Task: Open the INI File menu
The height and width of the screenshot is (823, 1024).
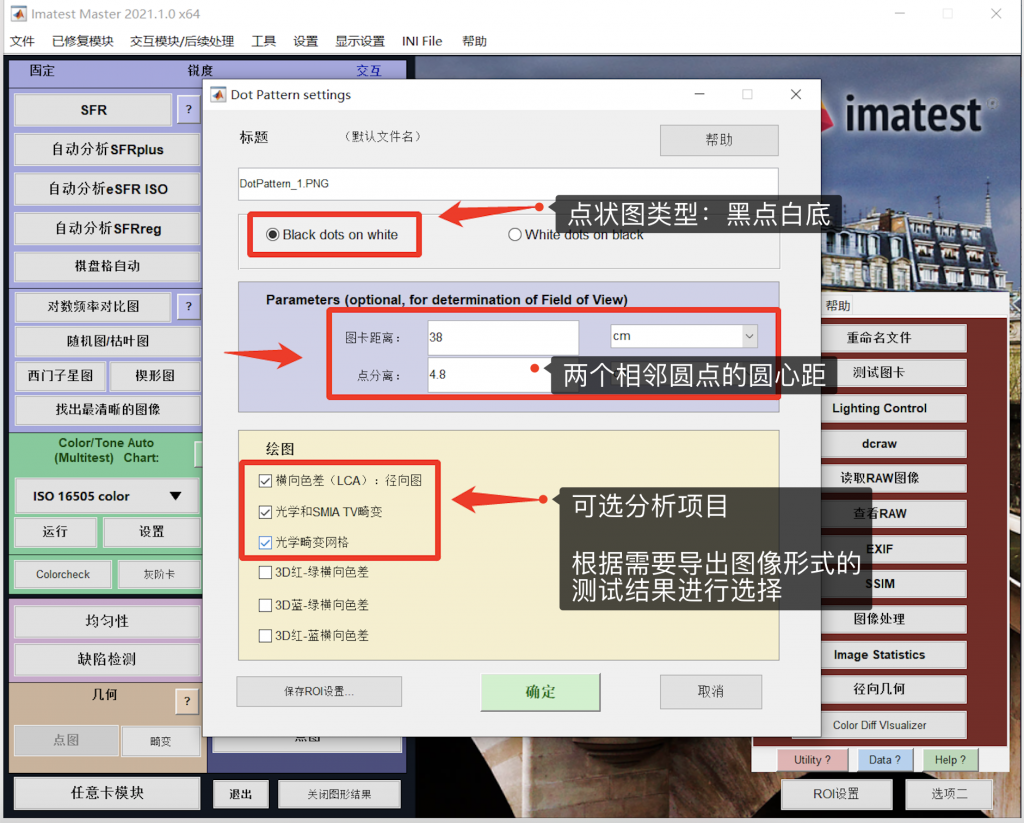Action: click(422, 41)
